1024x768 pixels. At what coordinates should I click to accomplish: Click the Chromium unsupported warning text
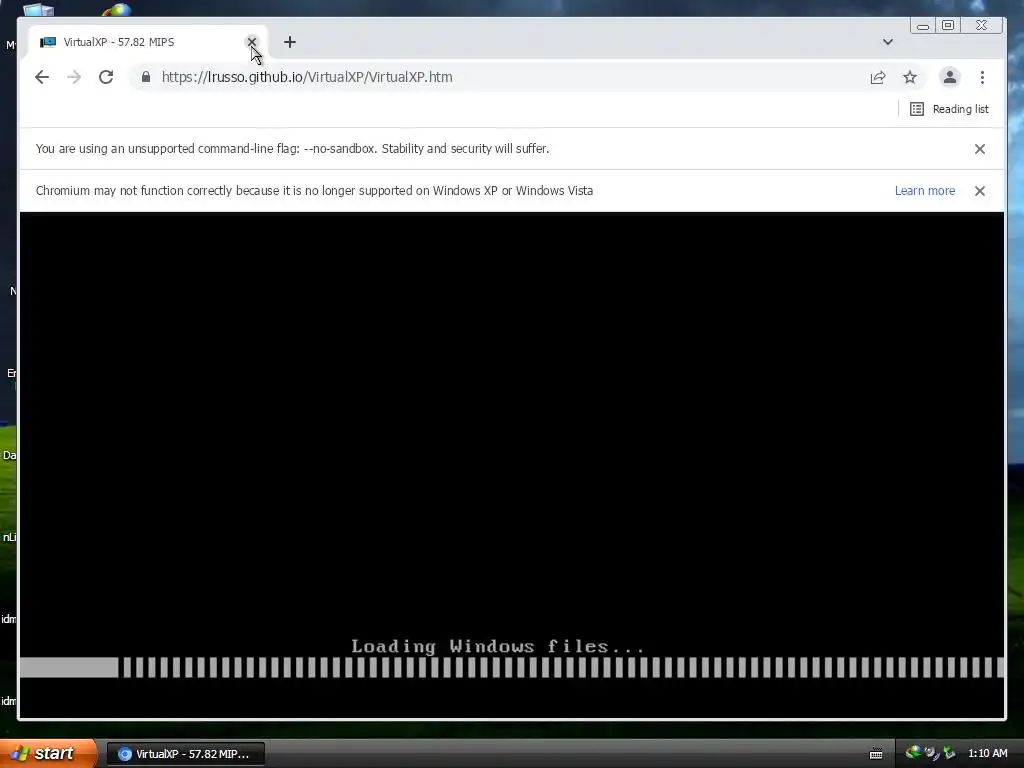click(314, 191)
